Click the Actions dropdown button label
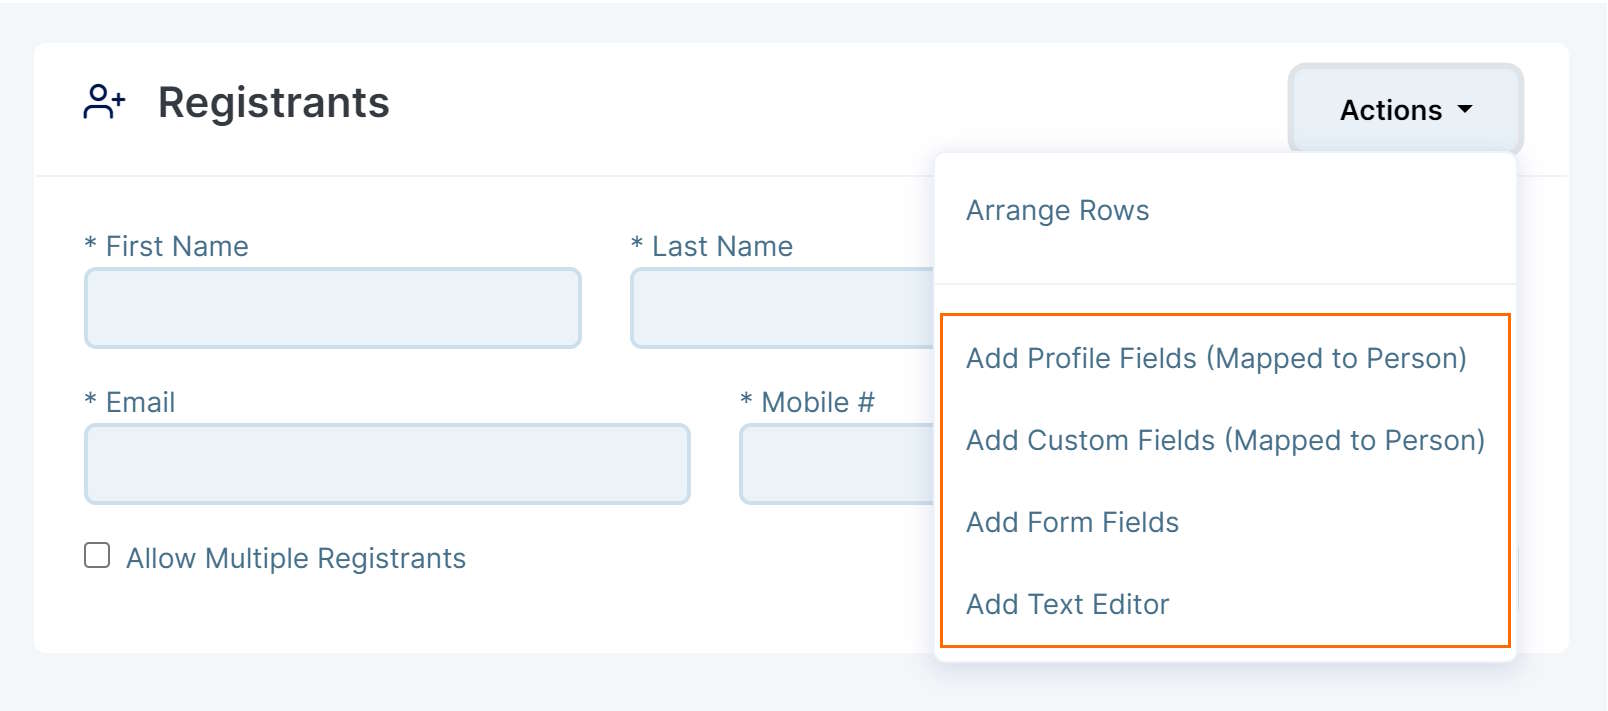 click(1390, 110)
